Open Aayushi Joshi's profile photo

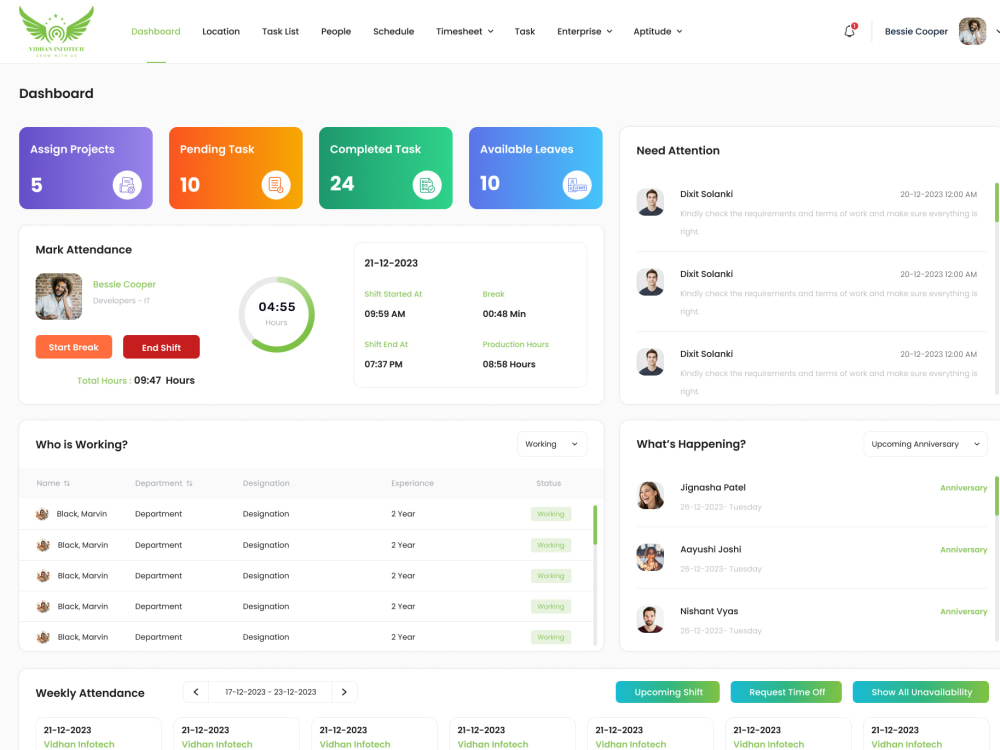coord(650,557)
